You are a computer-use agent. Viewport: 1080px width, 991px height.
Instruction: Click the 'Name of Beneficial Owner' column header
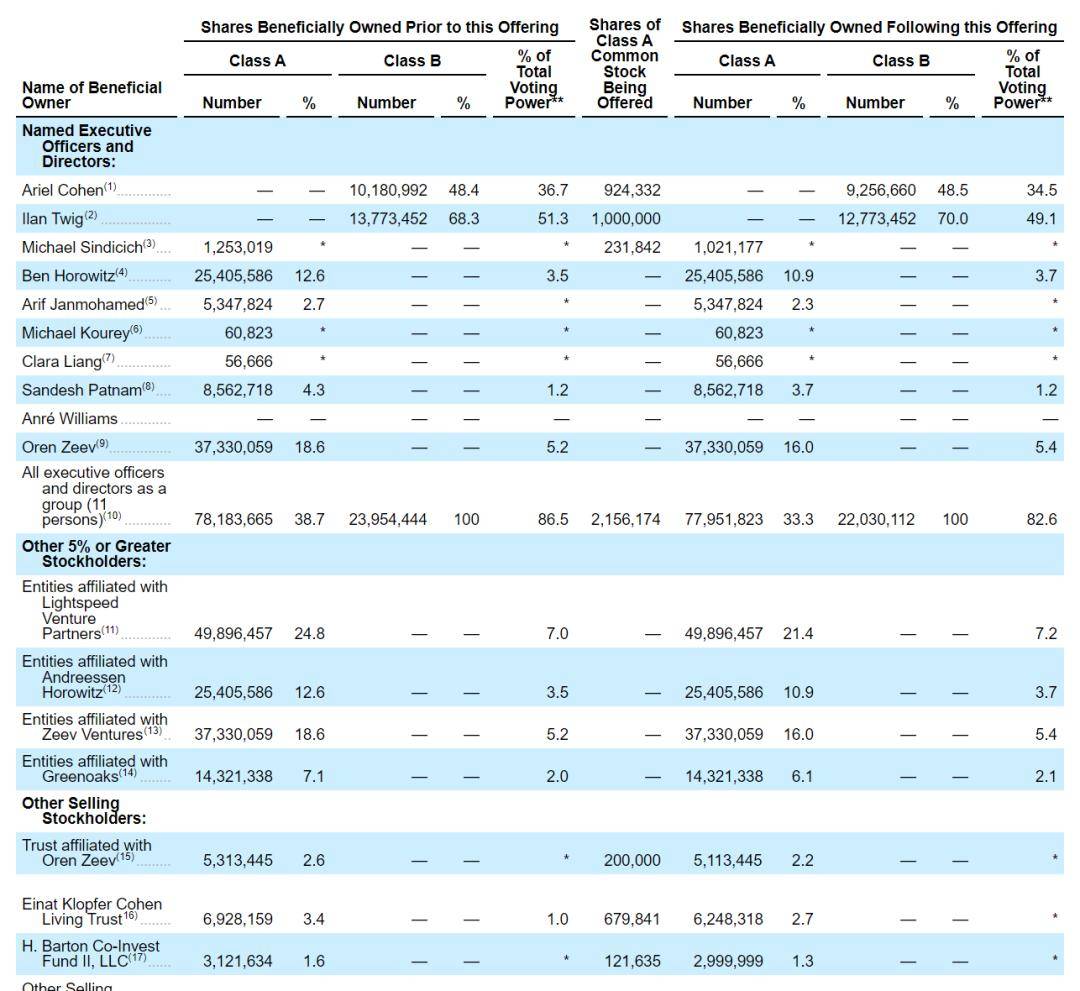(91, 95)
